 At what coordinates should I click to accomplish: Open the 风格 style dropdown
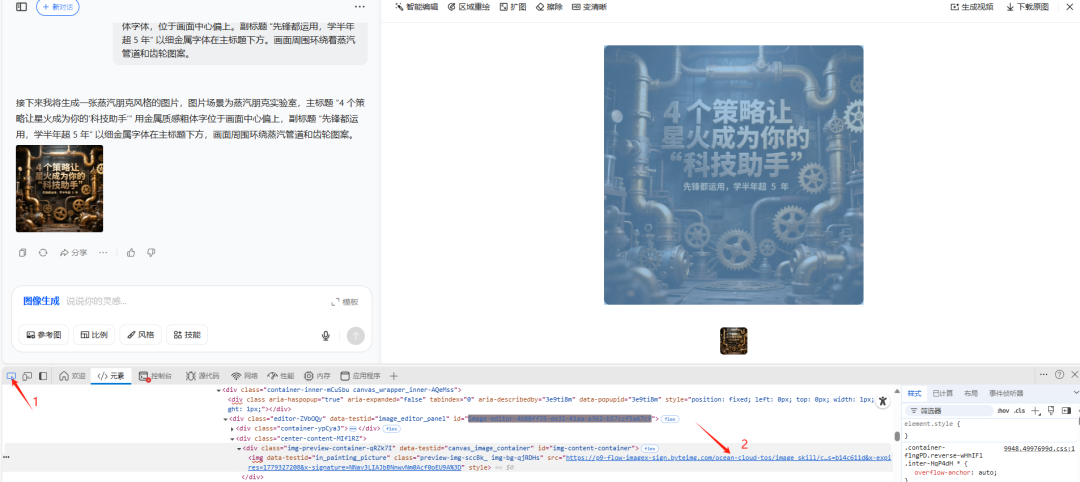pyautogui.click(x=141, y=335)
